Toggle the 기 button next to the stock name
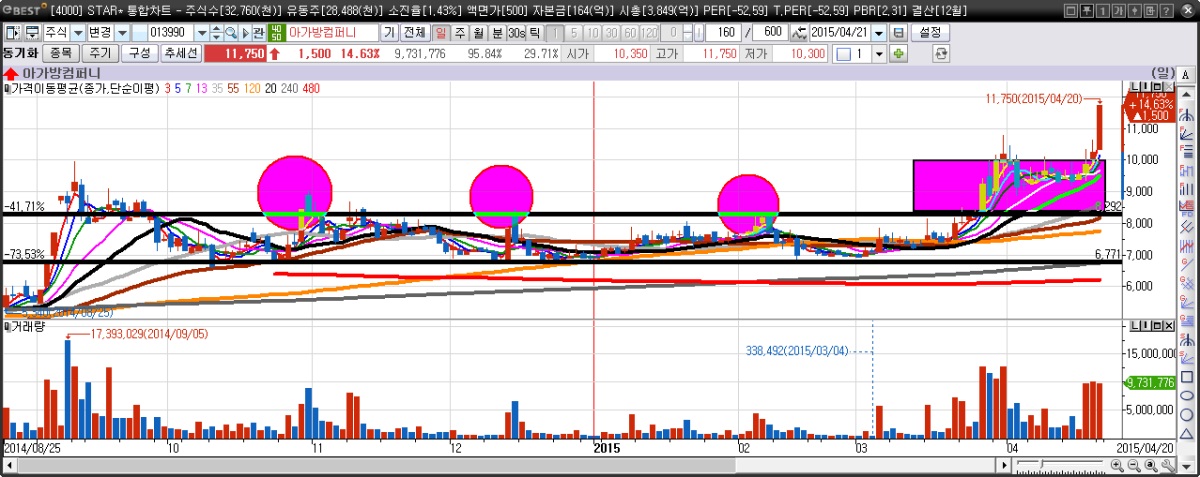The height and width of the screenshot is (477, 1200). pos(388,32)
